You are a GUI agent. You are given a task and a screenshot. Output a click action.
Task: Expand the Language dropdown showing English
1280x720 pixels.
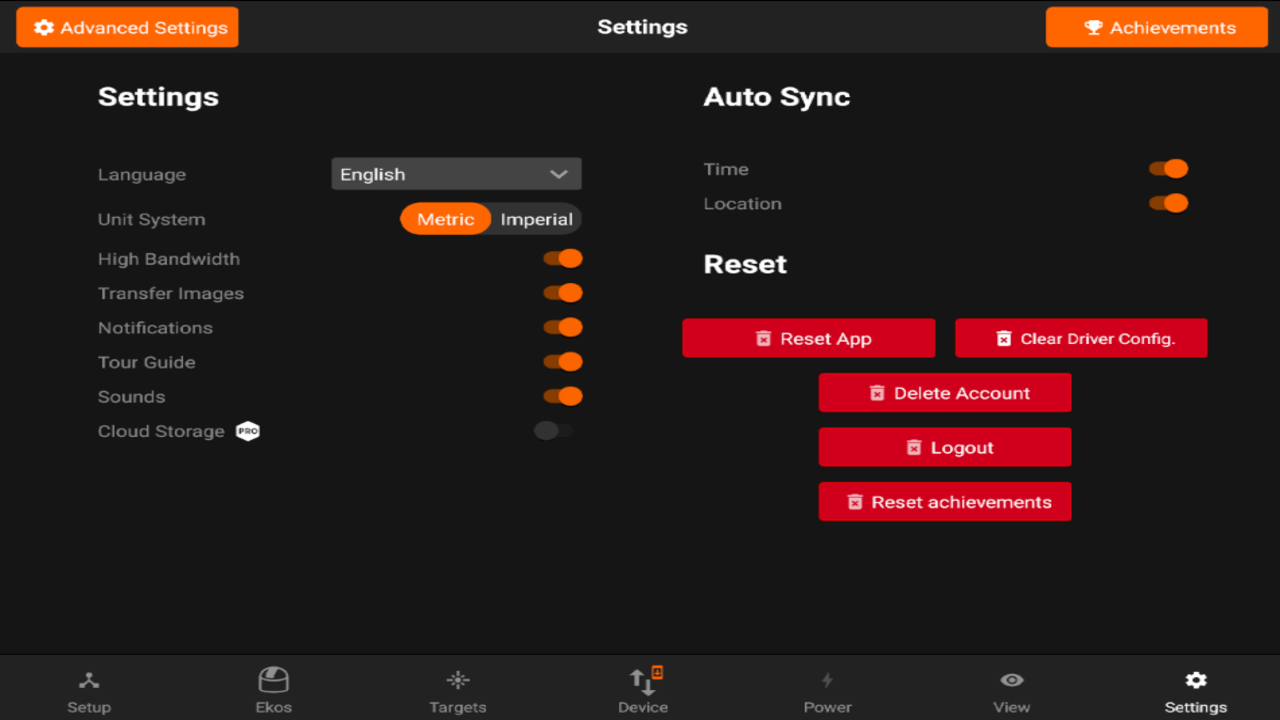pos(456,174)
